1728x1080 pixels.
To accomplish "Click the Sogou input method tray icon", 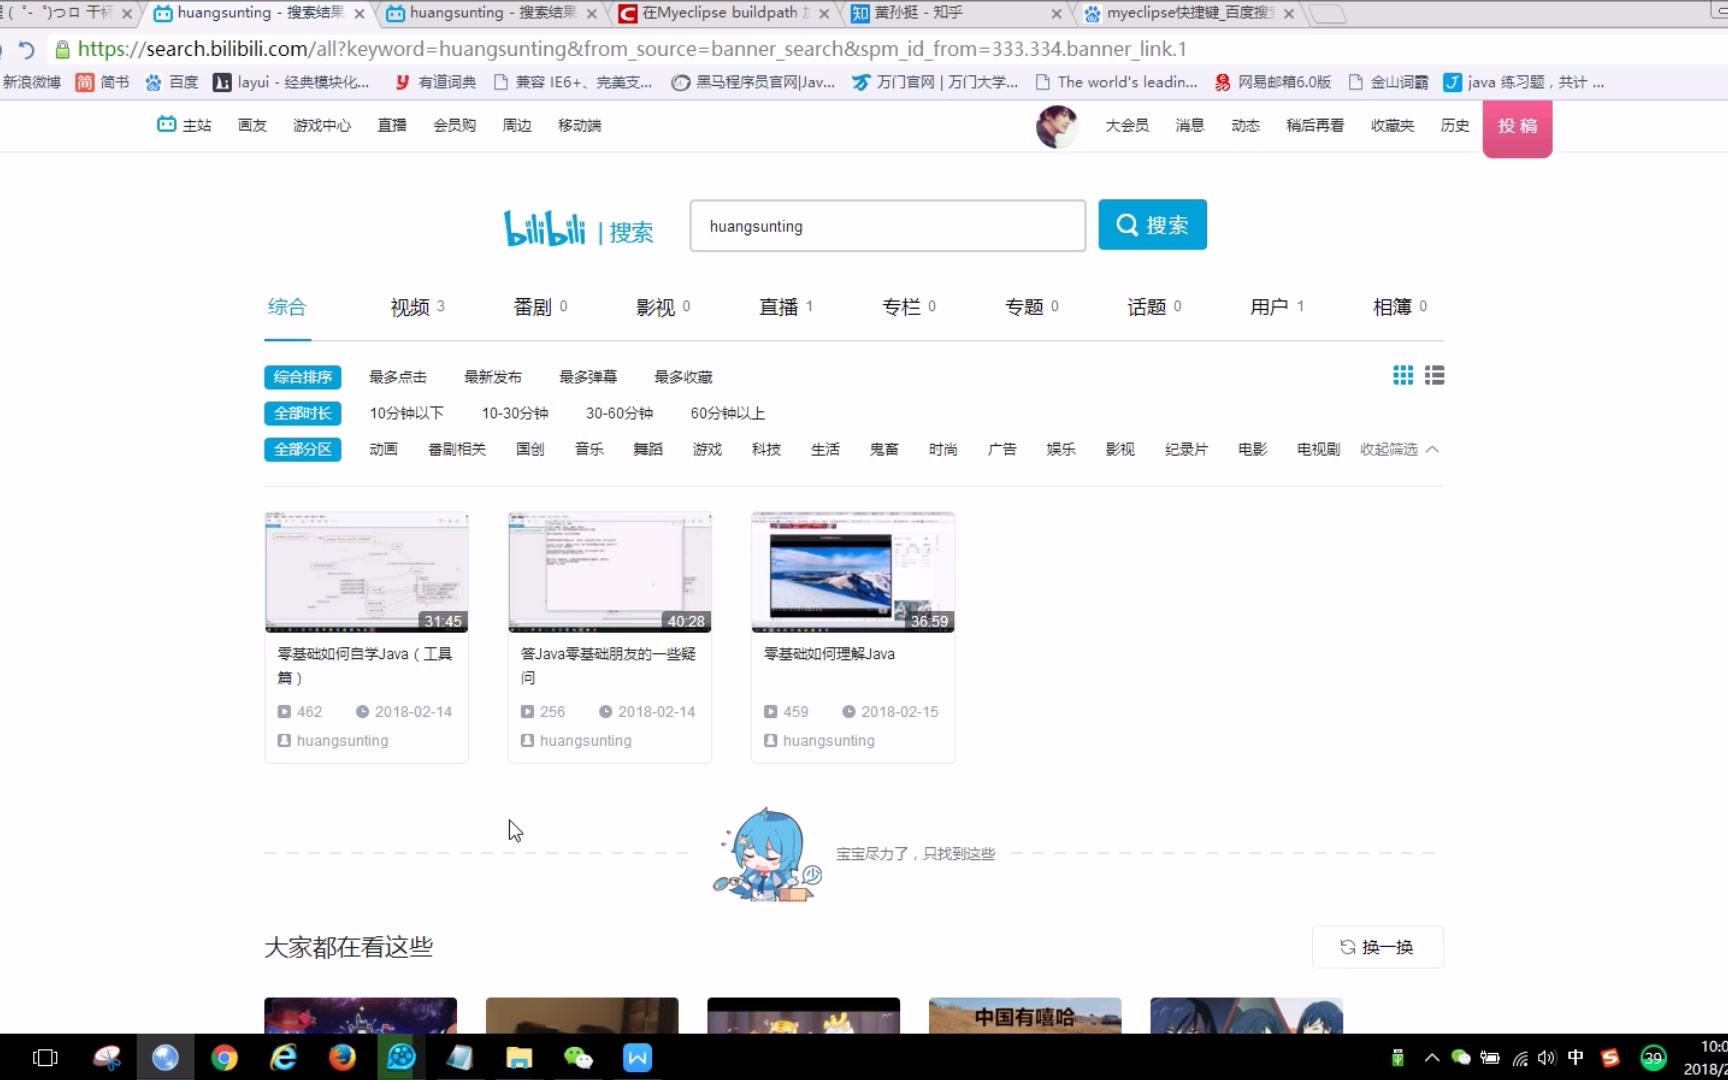I will coord(1609,1058).
